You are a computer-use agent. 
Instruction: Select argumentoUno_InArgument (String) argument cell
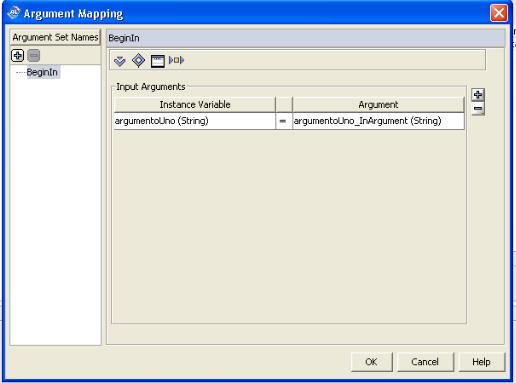(378, 121)
